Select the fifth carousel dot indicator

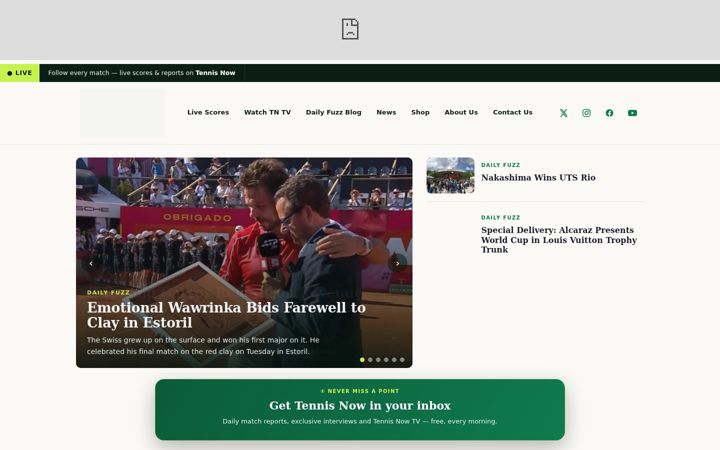(x=394, y=360)
